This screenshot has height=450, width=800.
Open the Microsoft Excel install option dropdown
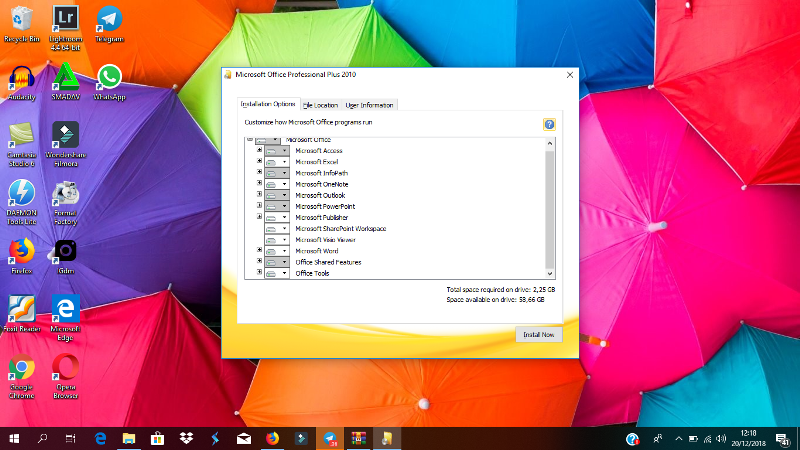(x=284, y=162)
